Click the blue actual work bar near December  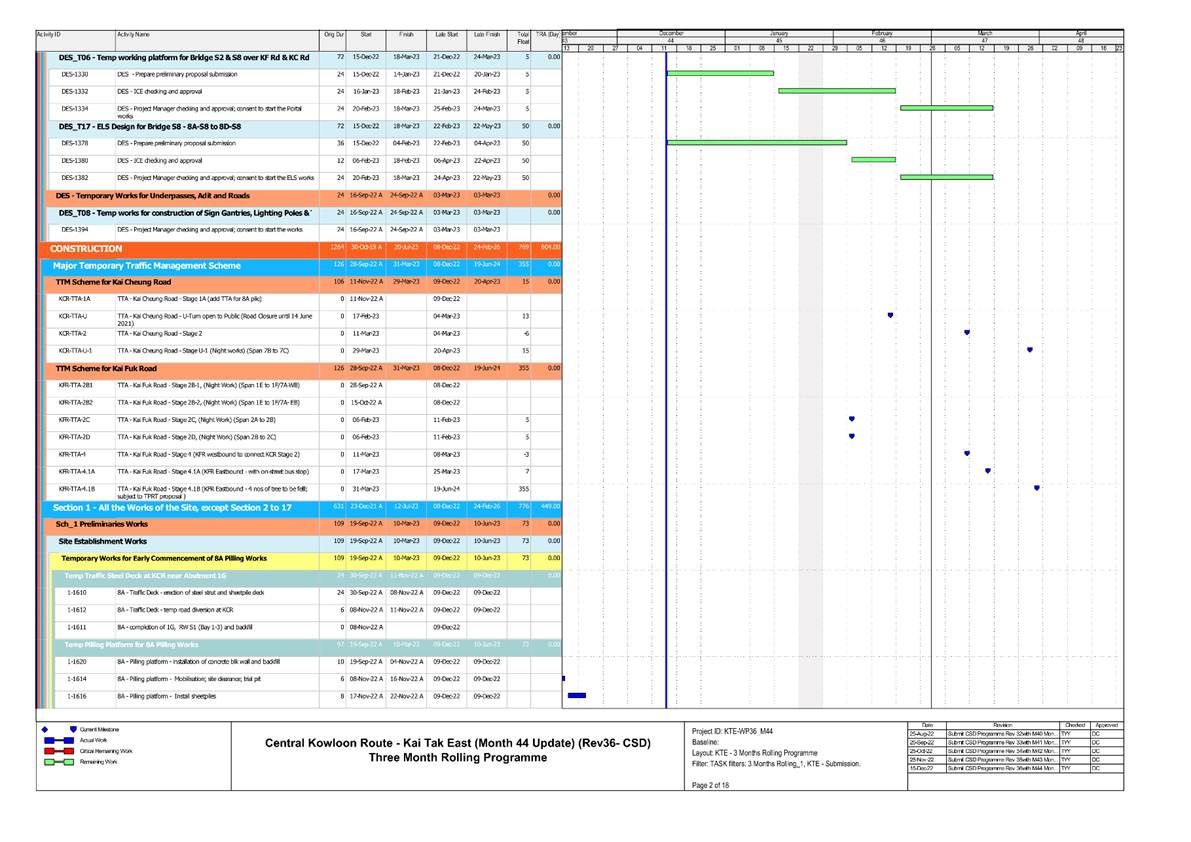(577, 694)
